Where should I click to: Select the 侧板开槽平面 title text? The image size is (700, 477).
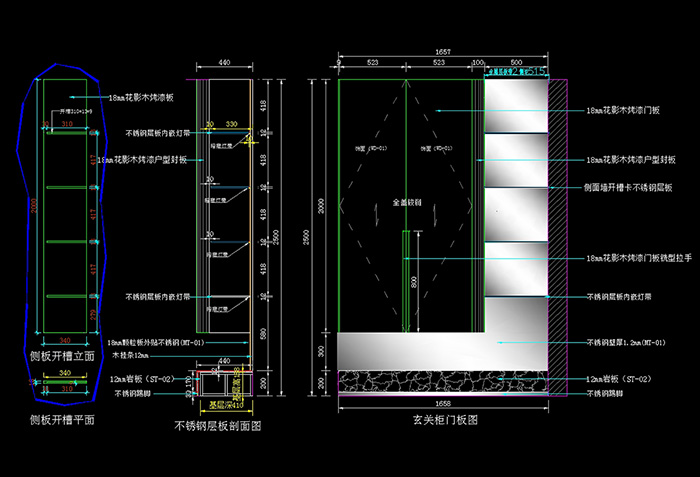coord(62,420)
